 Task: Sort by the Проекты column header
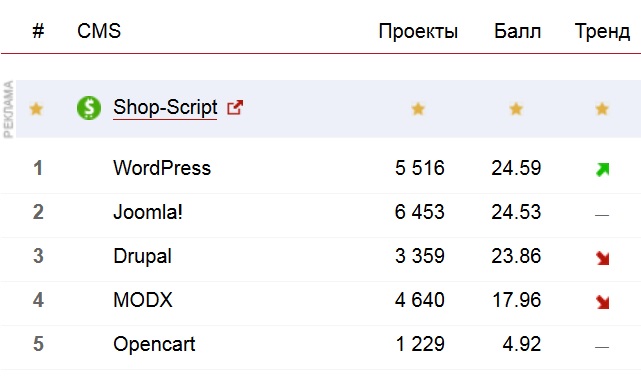pyautogui.click(x=418, y=31)
